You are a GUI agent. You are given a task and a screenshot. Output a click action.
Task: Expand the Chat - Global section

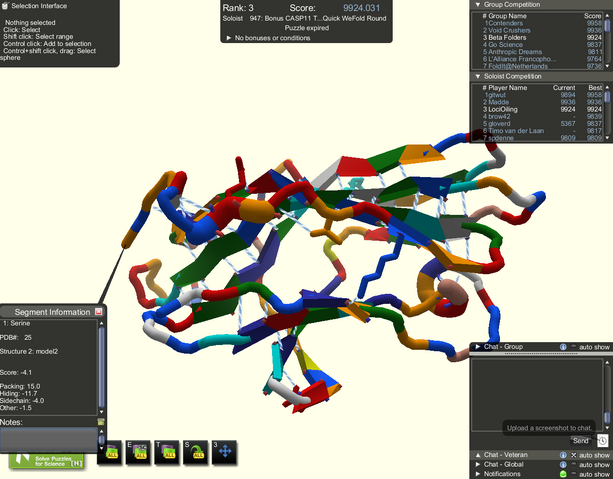coord(477,465)
